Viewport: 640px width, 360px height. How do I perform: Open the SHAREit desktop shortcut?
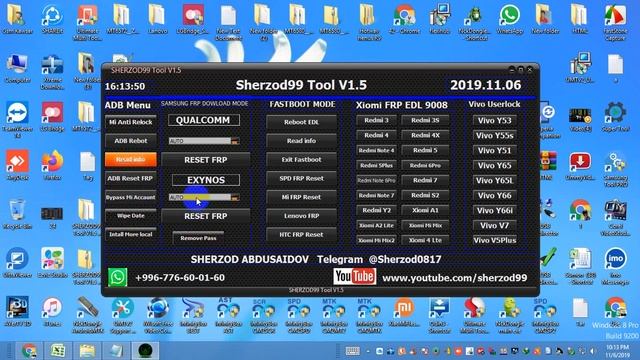[x=52, y=19]
